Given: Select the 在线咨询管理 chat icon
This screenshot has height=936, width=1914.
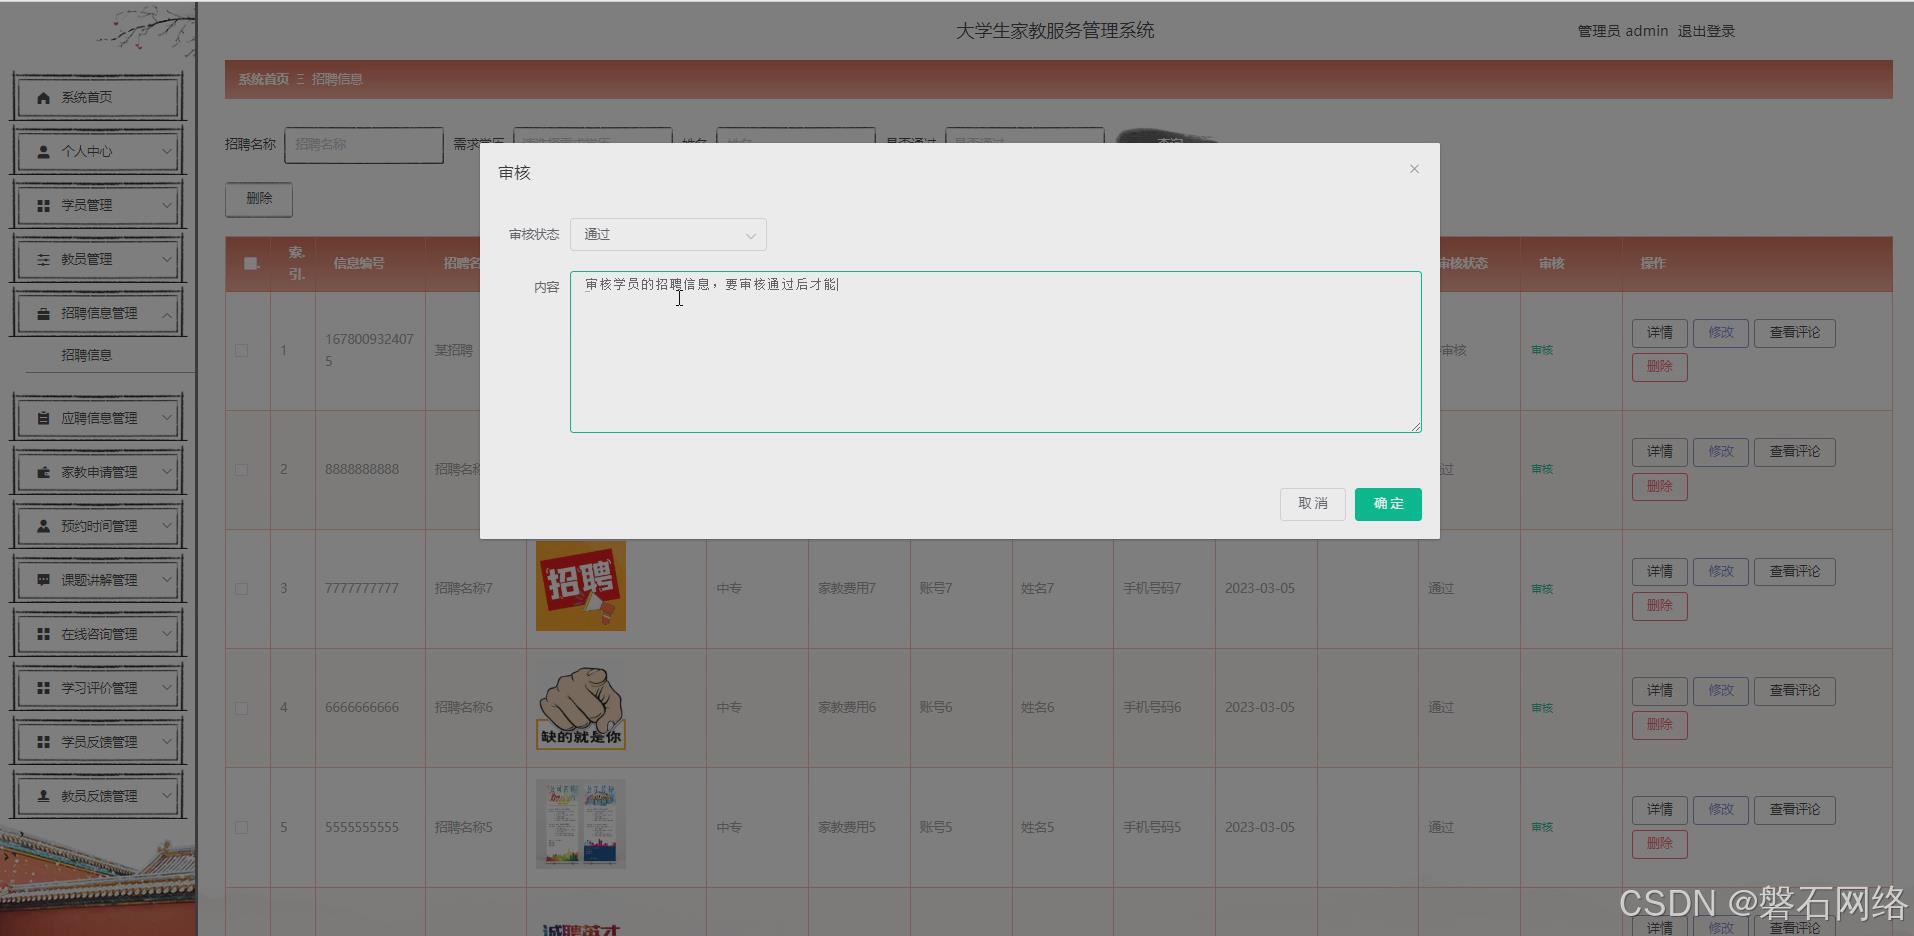Looking at the screenshot, I should pos(42,633).
